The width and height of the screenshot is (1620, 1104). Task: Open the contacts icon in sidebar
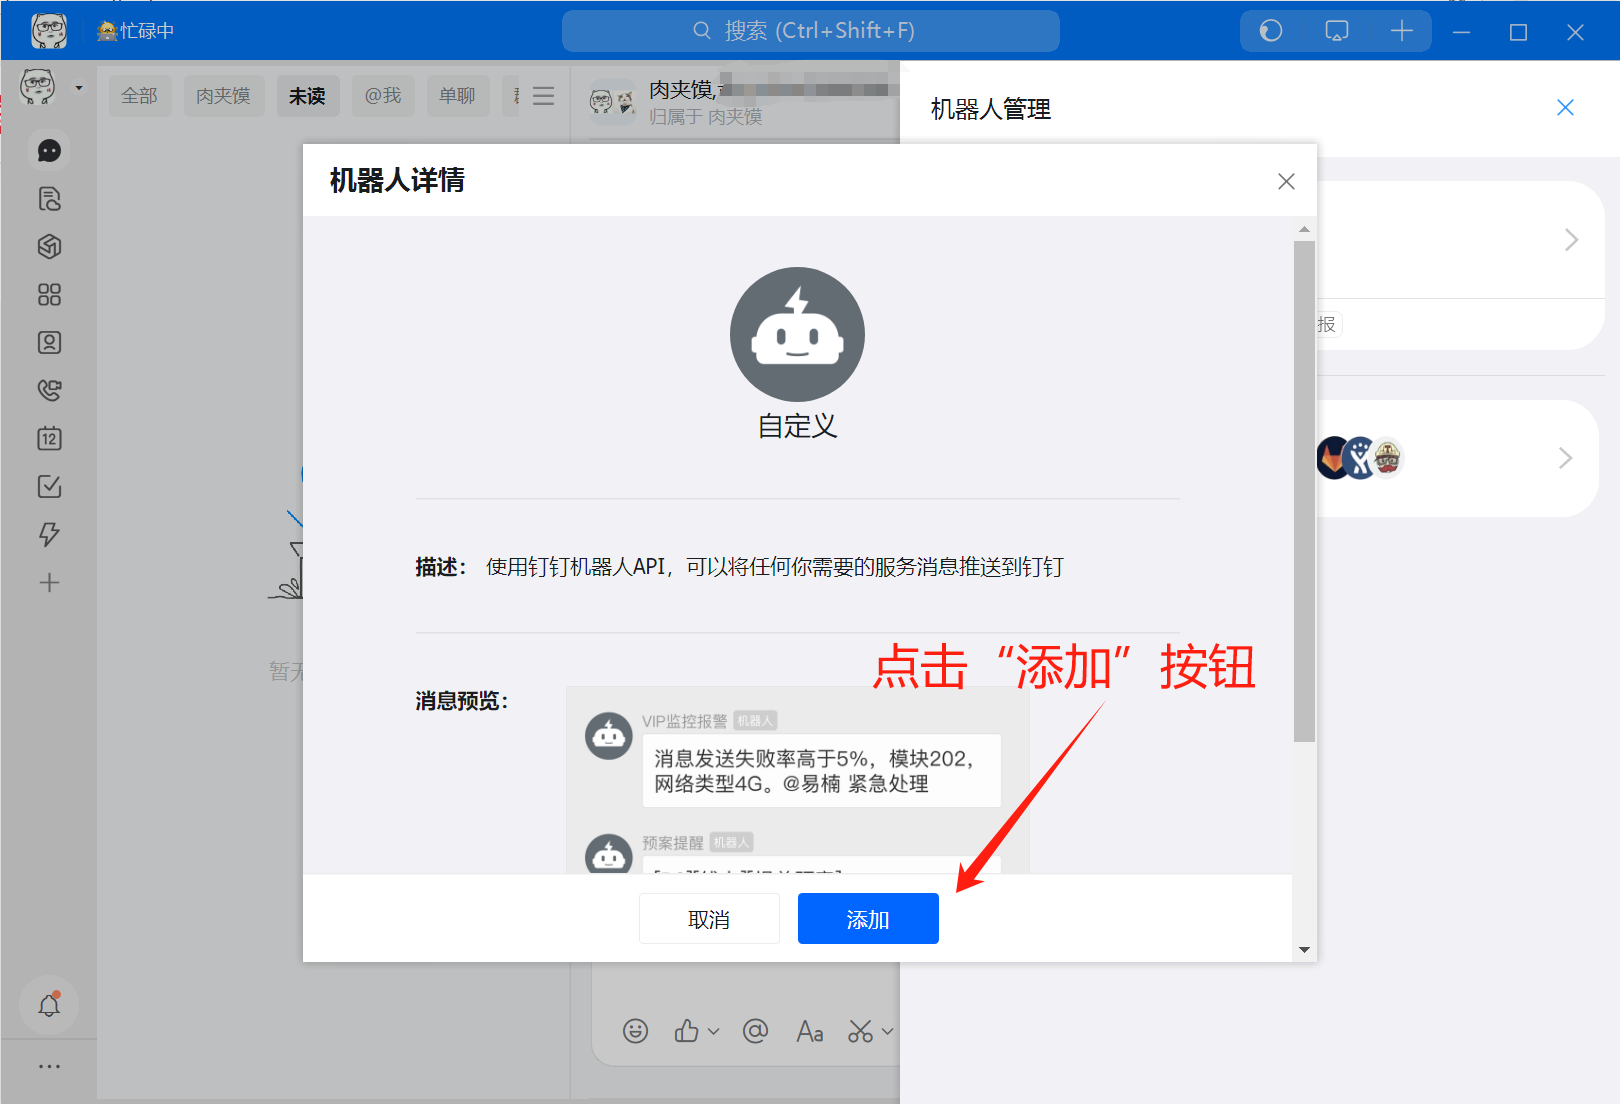(x=49, y=343)
